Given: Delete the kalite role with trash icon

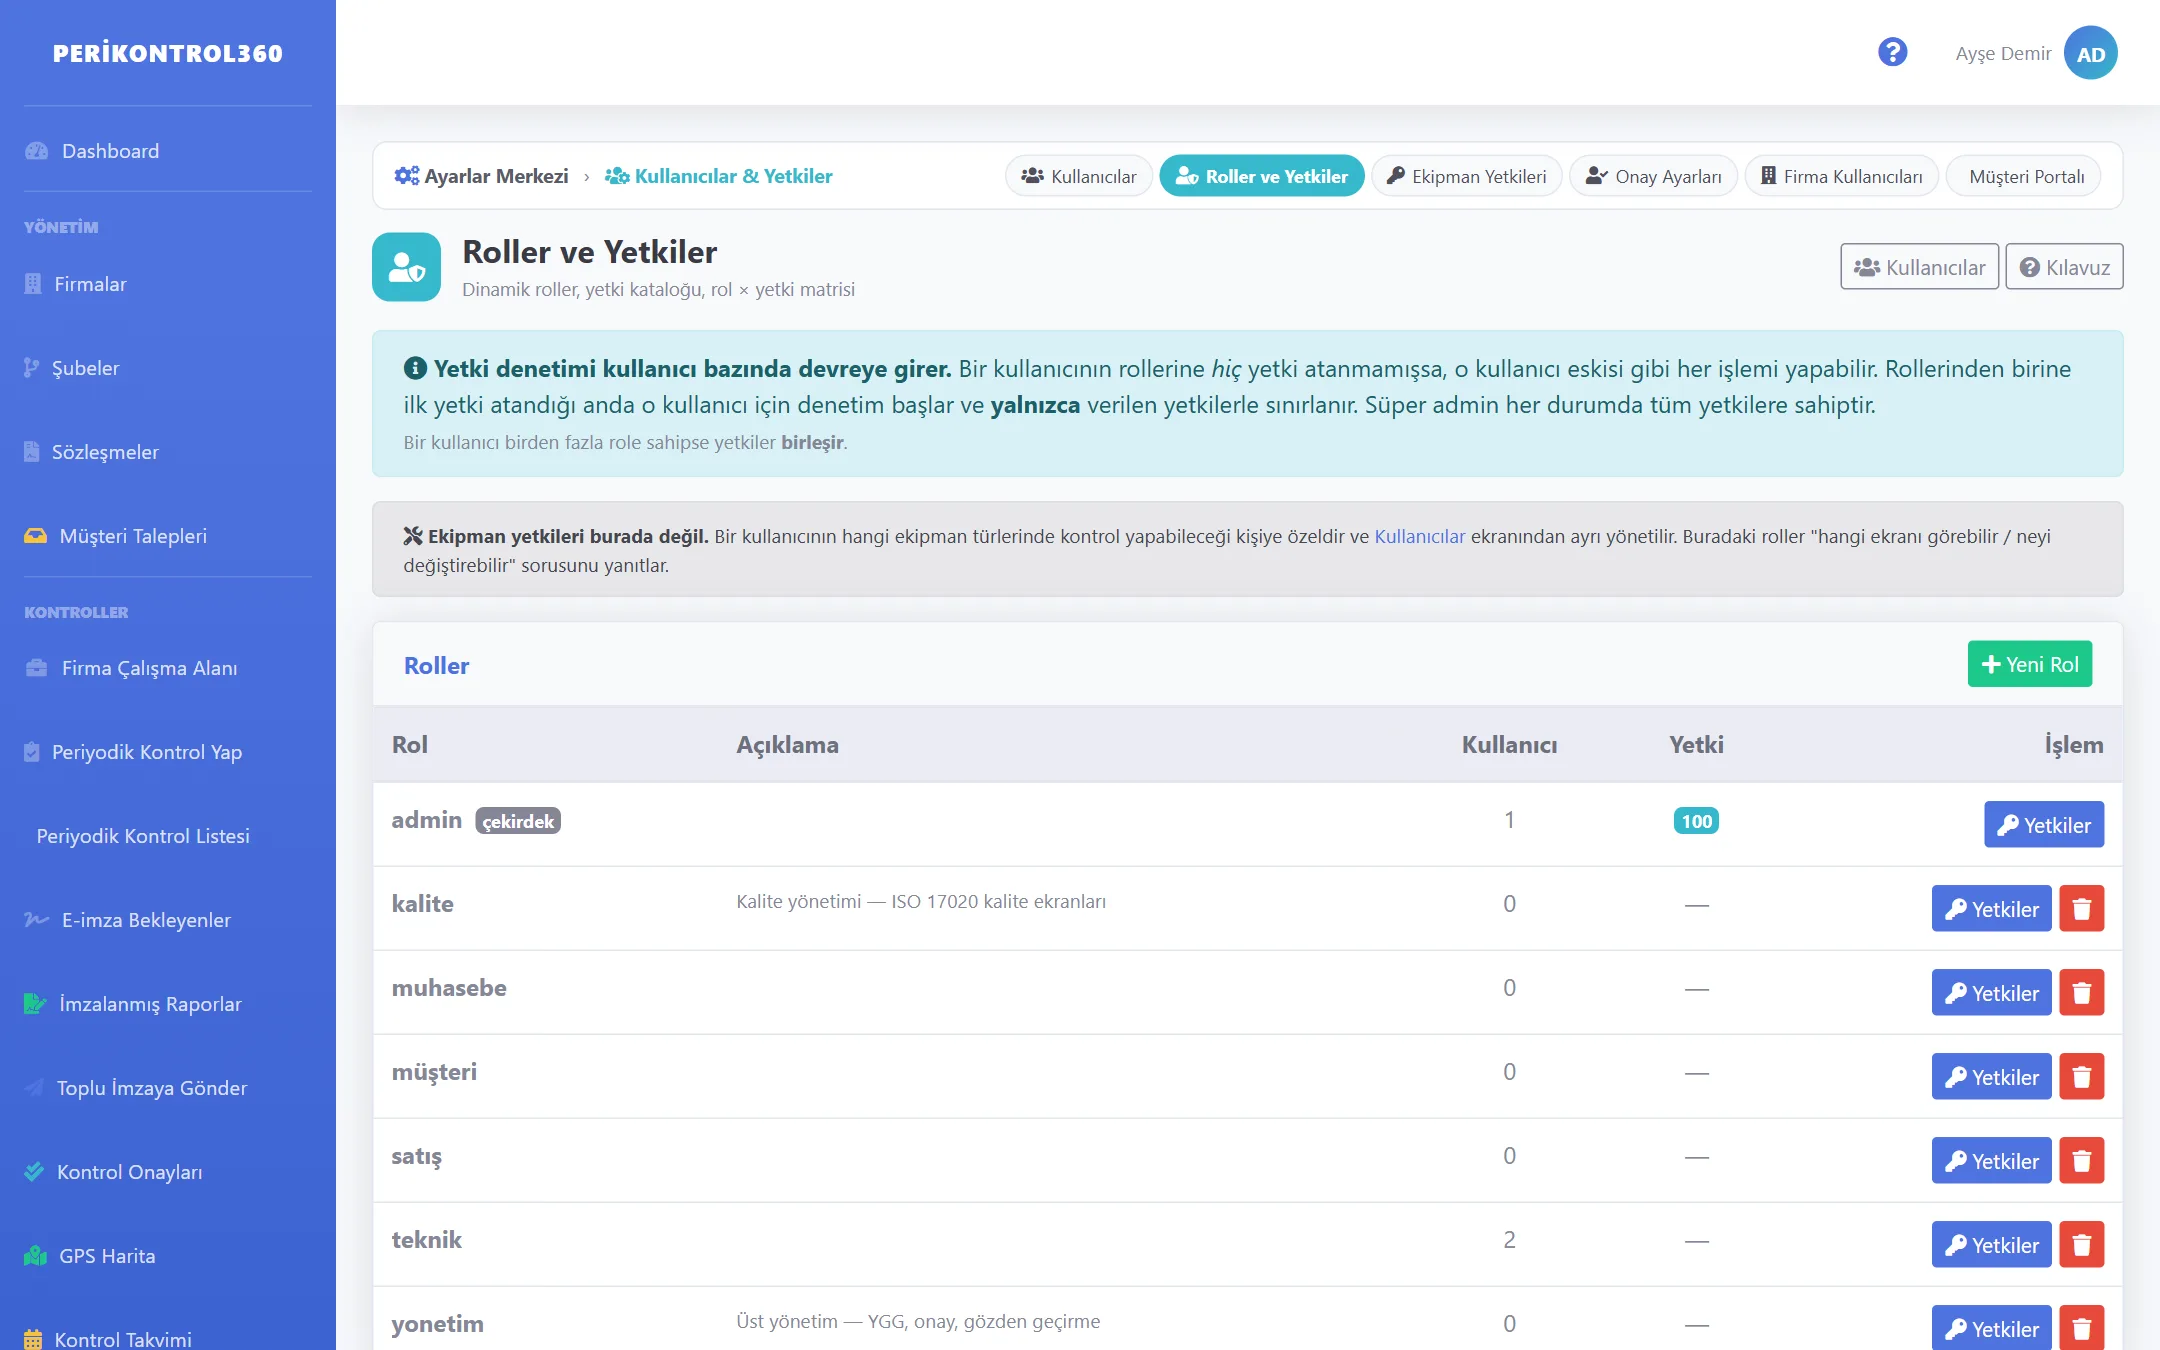Looking at the screenshot, I should [x=2082, y=908].
